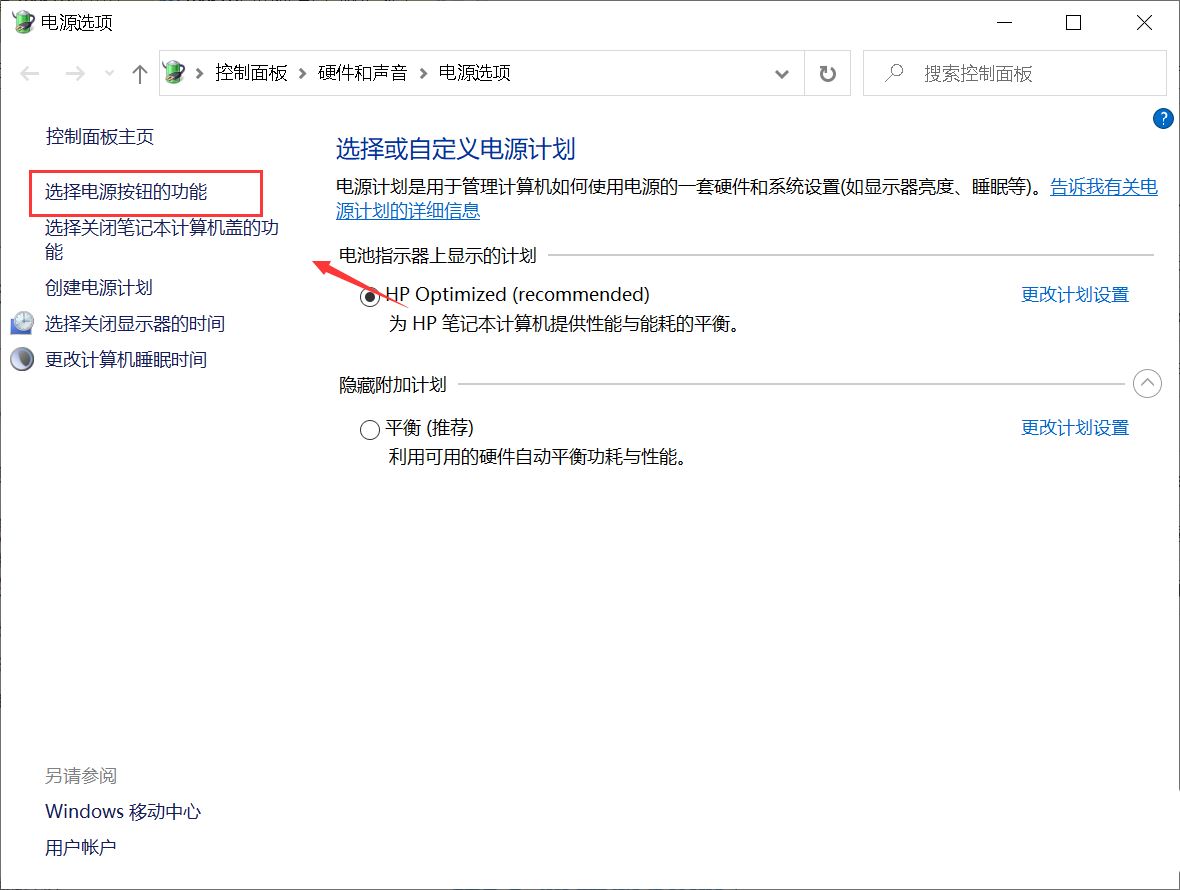Click the Power Options title bar icon
1180x890 pixels.
click(23, 22)
